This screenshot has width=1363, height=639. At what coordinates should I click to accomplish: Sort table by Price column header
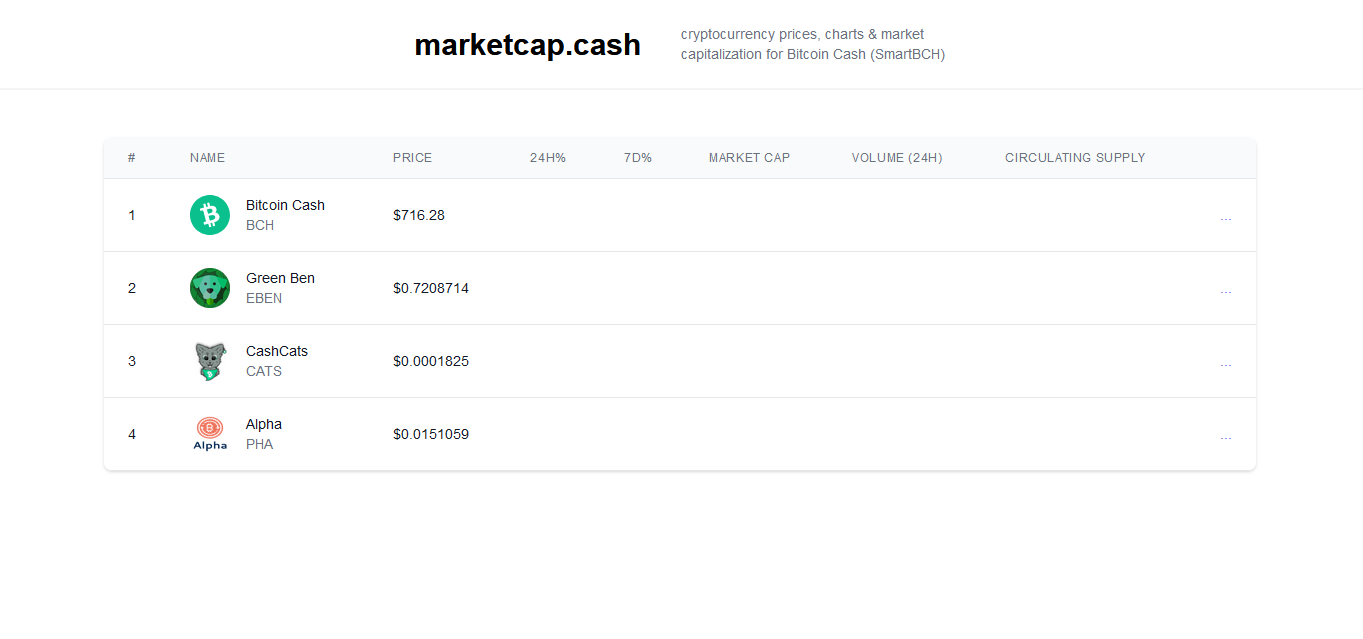tap(412, 158)
